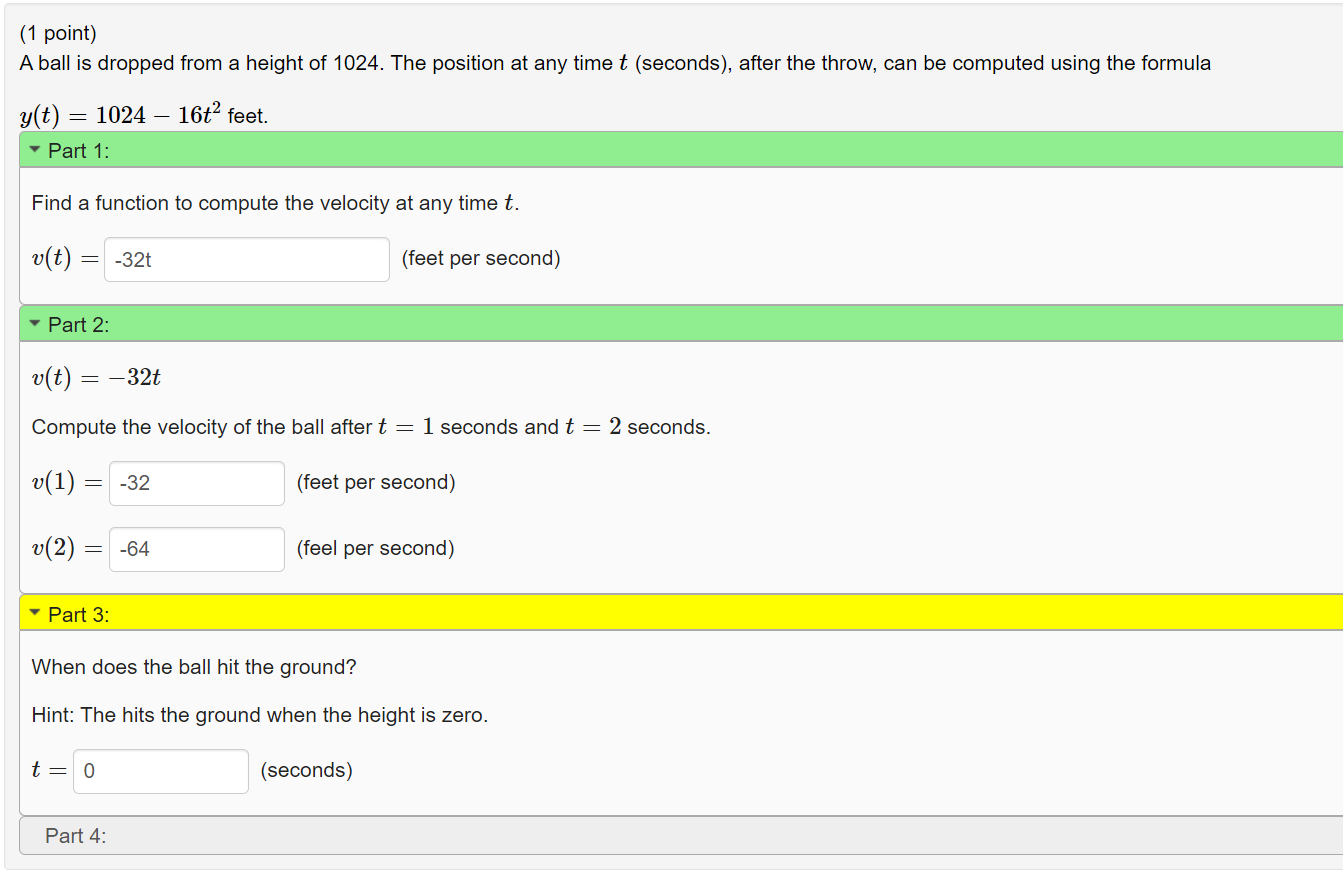Collapse the Part 2 section triangle
Screen dimensions: 1343x878
(x=33, y=323)
